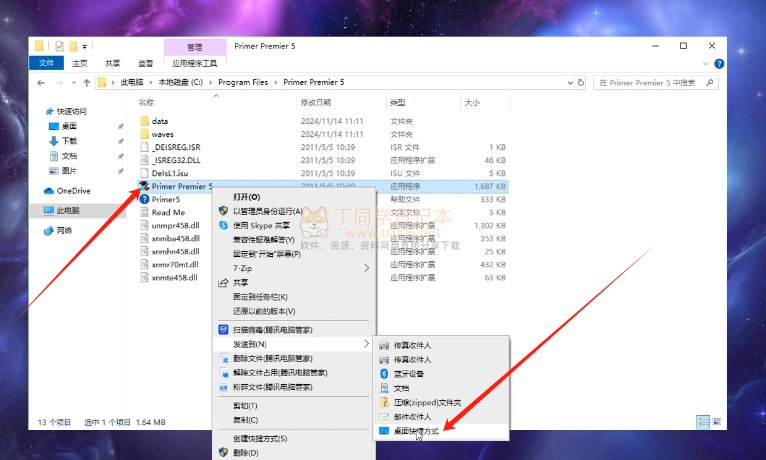Click the Read Me text file icon
Screen dimensions: 766x460
click(144, 212)
